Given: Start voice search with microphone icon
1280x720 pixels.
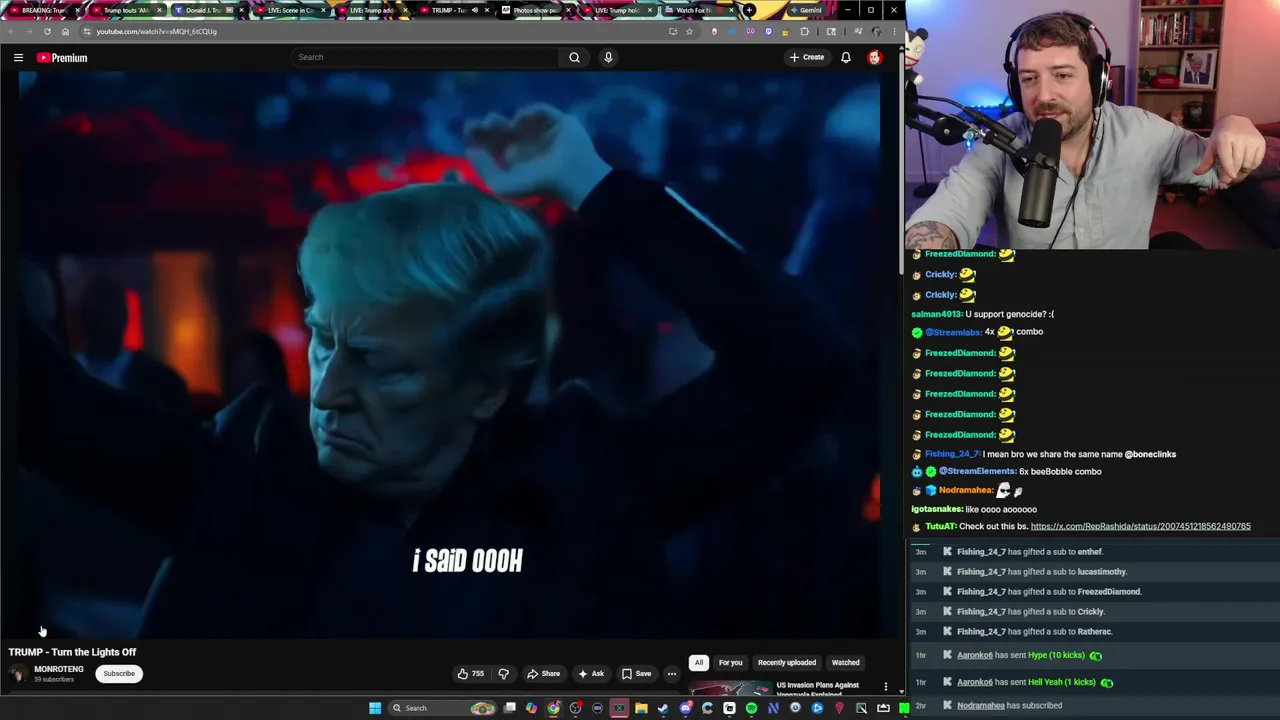Looking at the screenshot, I should click(608, 57).
